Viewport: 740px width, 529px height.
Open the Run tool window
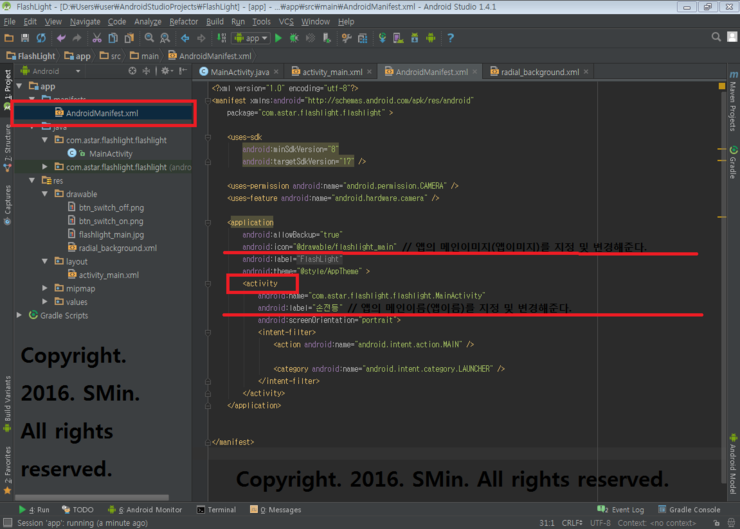34,510
